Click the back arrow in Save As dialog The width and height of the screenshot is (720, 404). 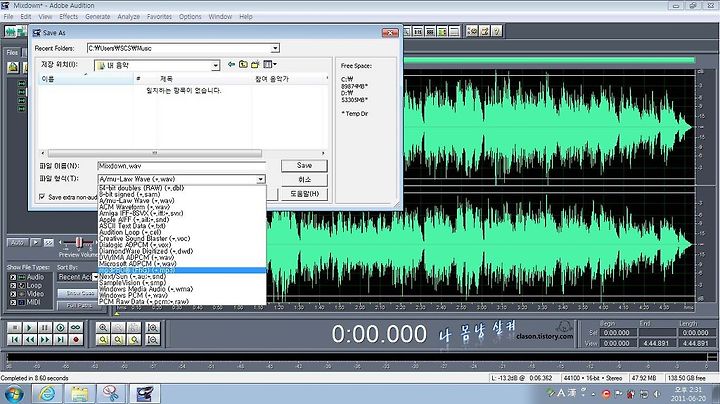coord(231,64)
